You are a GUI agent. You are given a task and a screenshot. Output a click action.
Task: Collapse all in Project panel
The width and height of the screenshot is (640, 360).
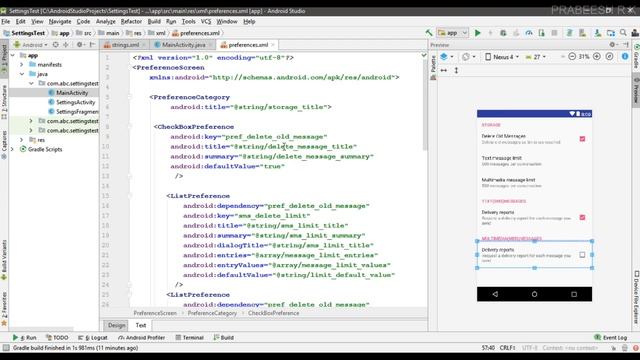click(66, 44)
